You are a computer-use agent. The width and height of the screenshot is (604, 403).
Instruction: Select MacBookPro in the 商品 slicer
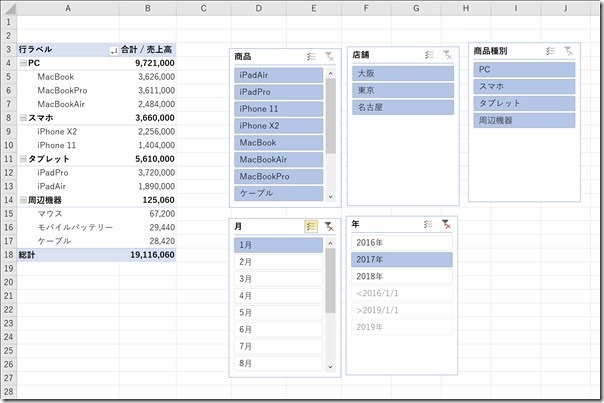pos(279,176)
